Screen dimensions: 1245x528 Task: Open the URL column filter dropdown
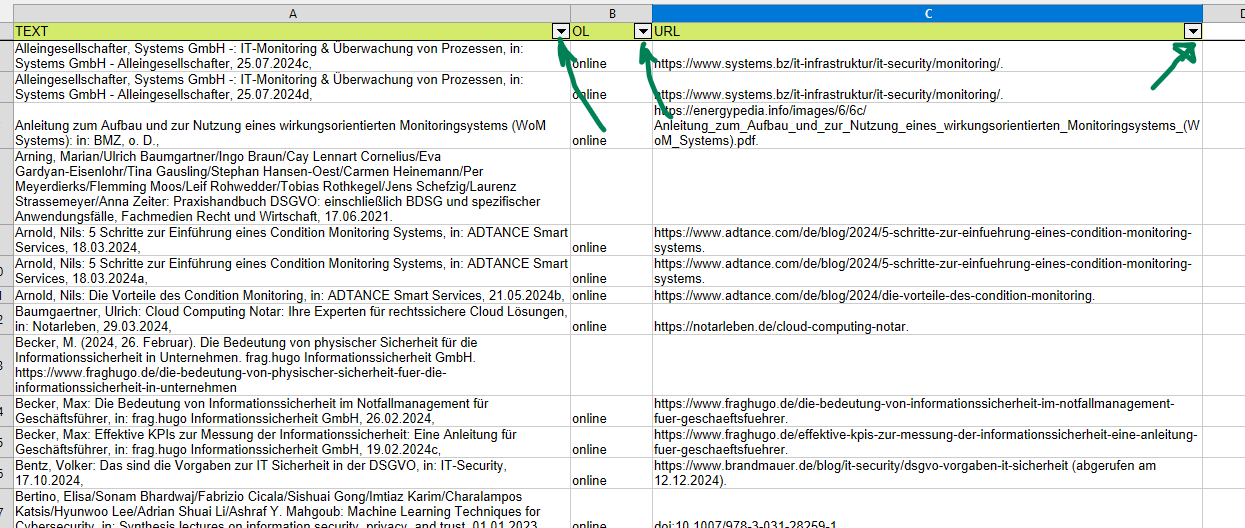click(1192, 32)
